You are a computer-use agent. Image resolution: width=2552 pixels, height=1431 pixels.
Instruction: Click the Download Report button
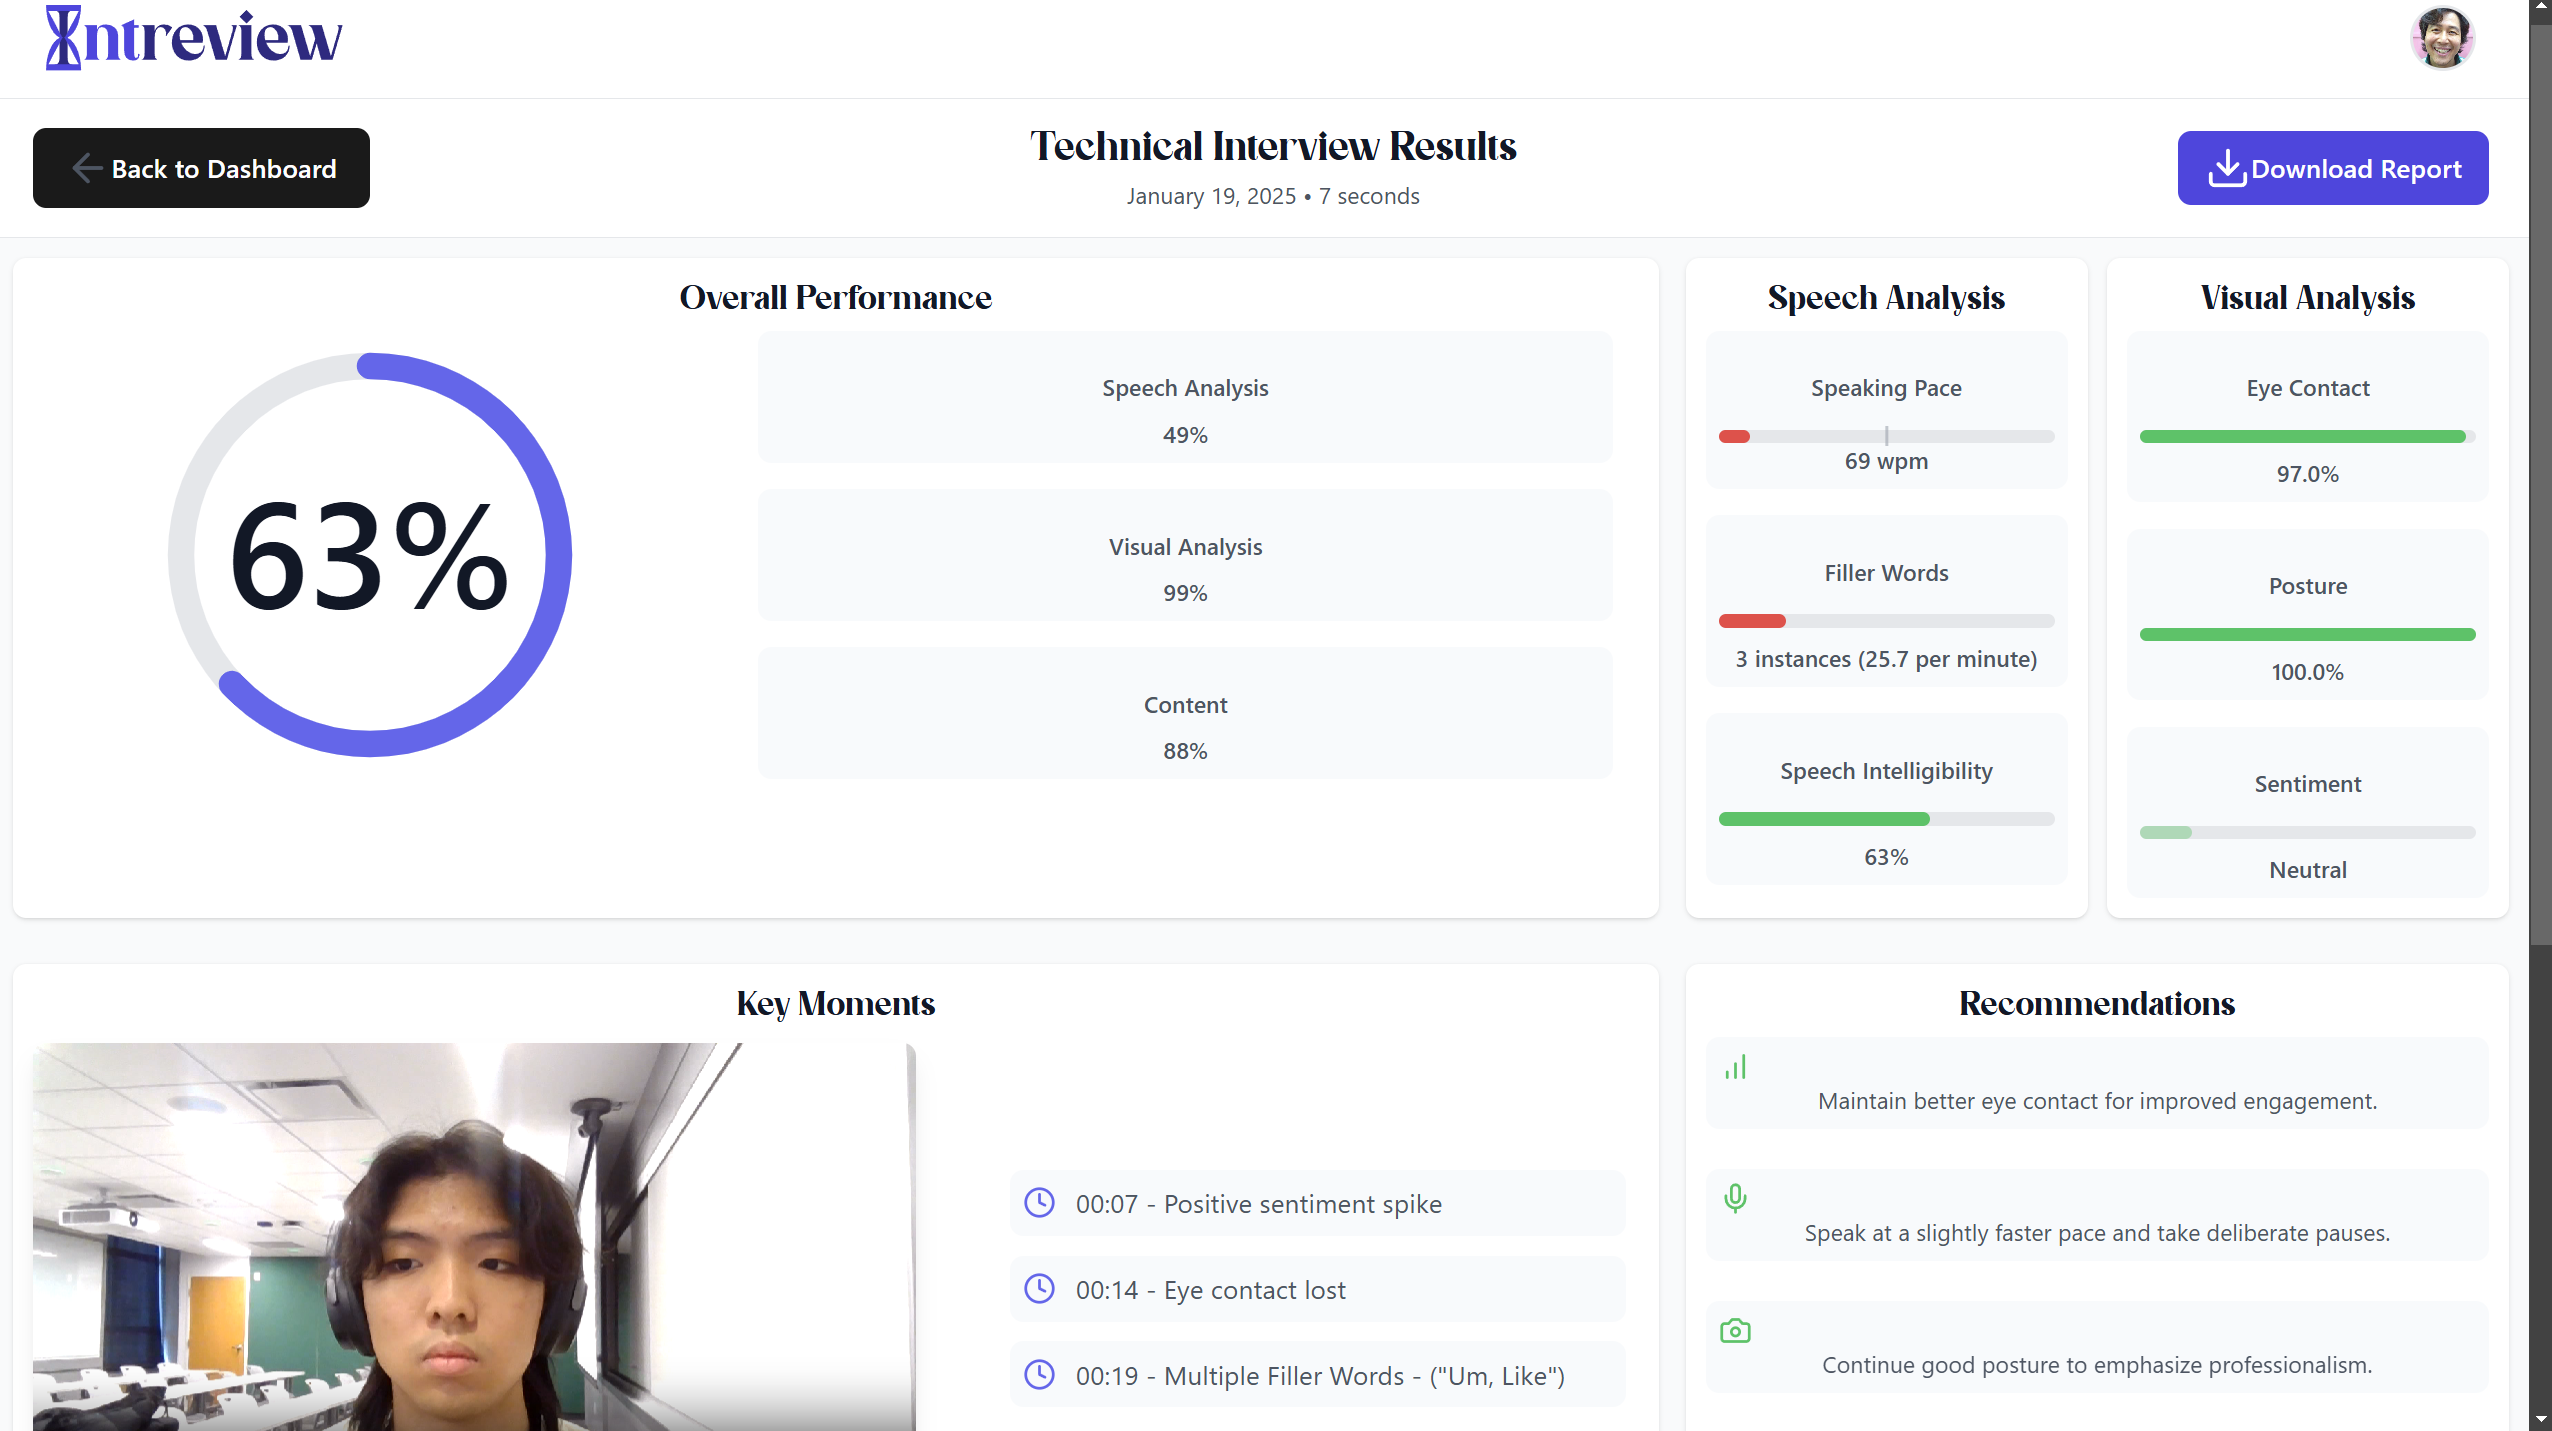(x=2332, y=168)
